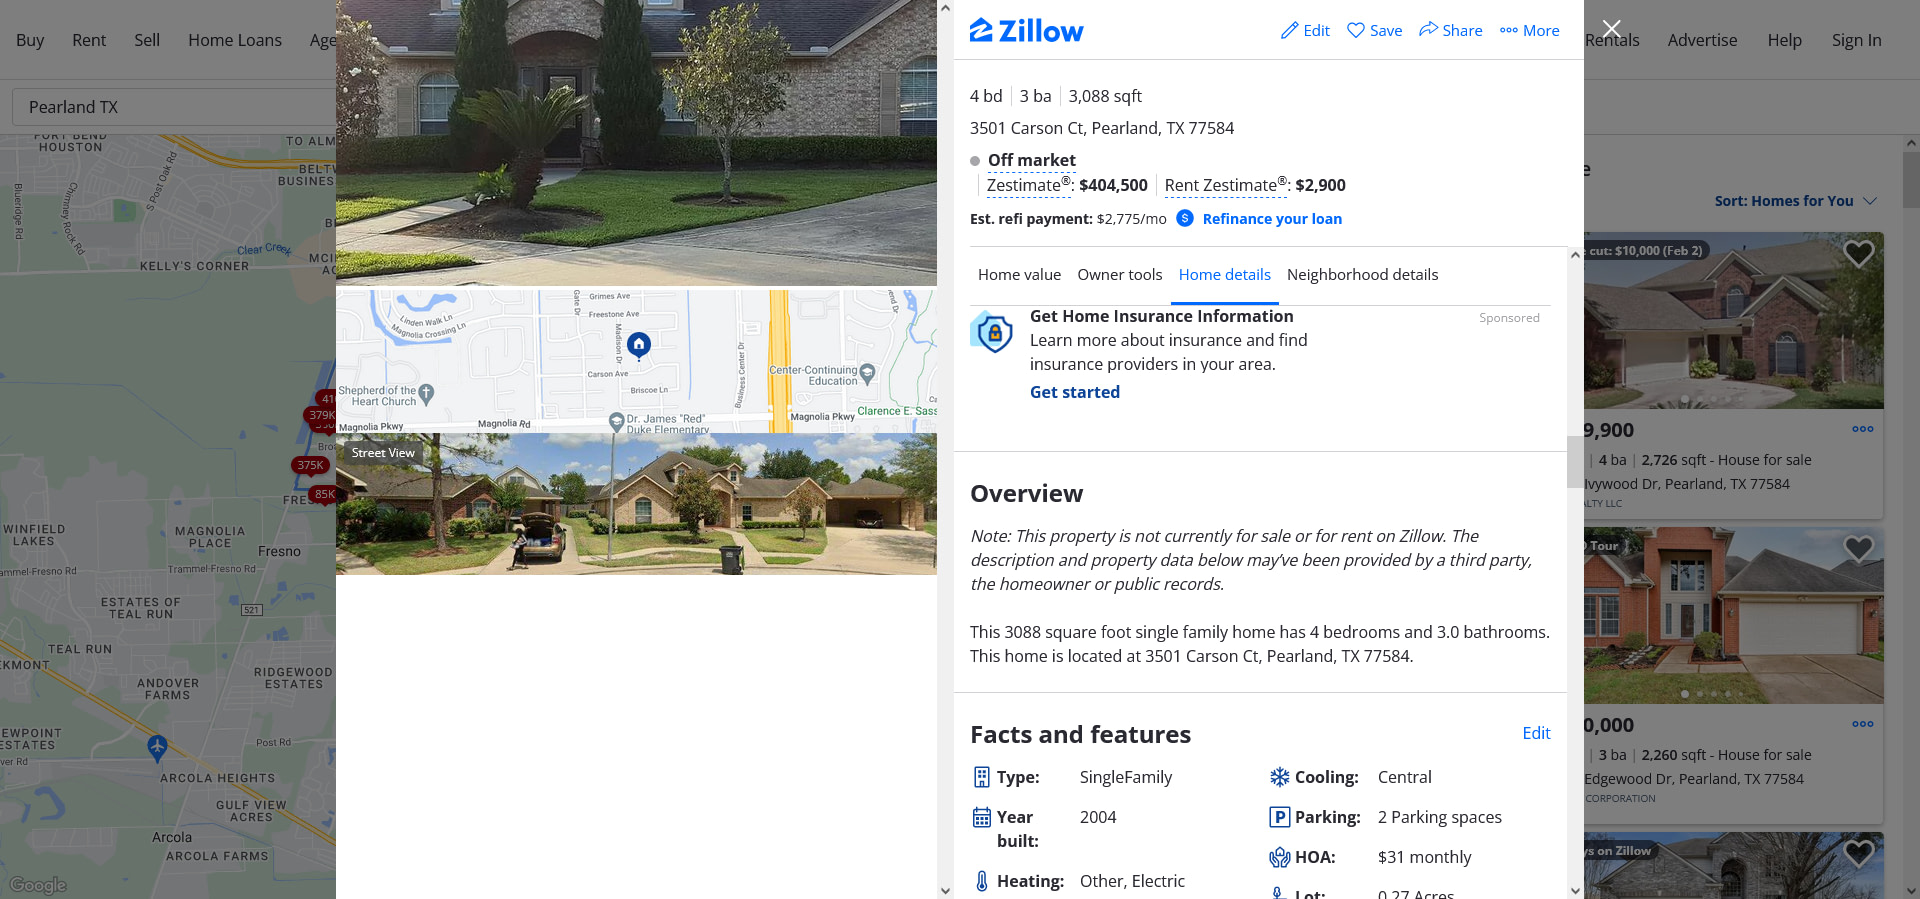1920x899 pixels.
Task: Click the Pearland TX search field
Action: [174, 107]
